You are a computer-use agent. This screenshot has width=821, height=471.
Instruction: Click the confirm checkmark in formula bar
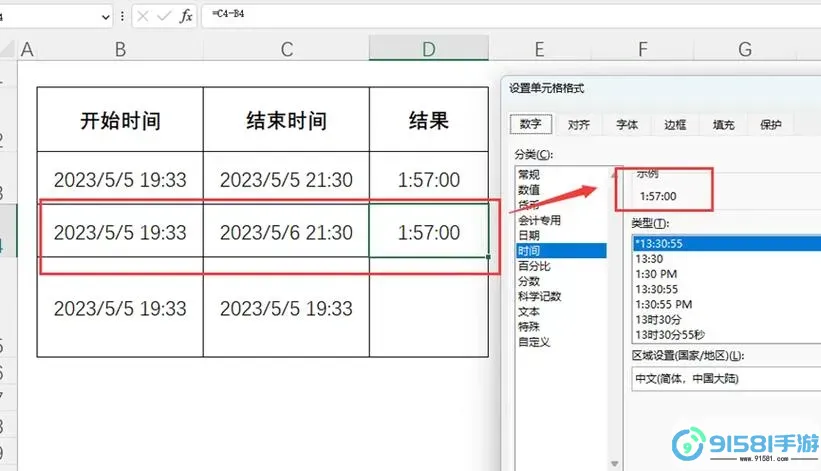pos(164,16)
